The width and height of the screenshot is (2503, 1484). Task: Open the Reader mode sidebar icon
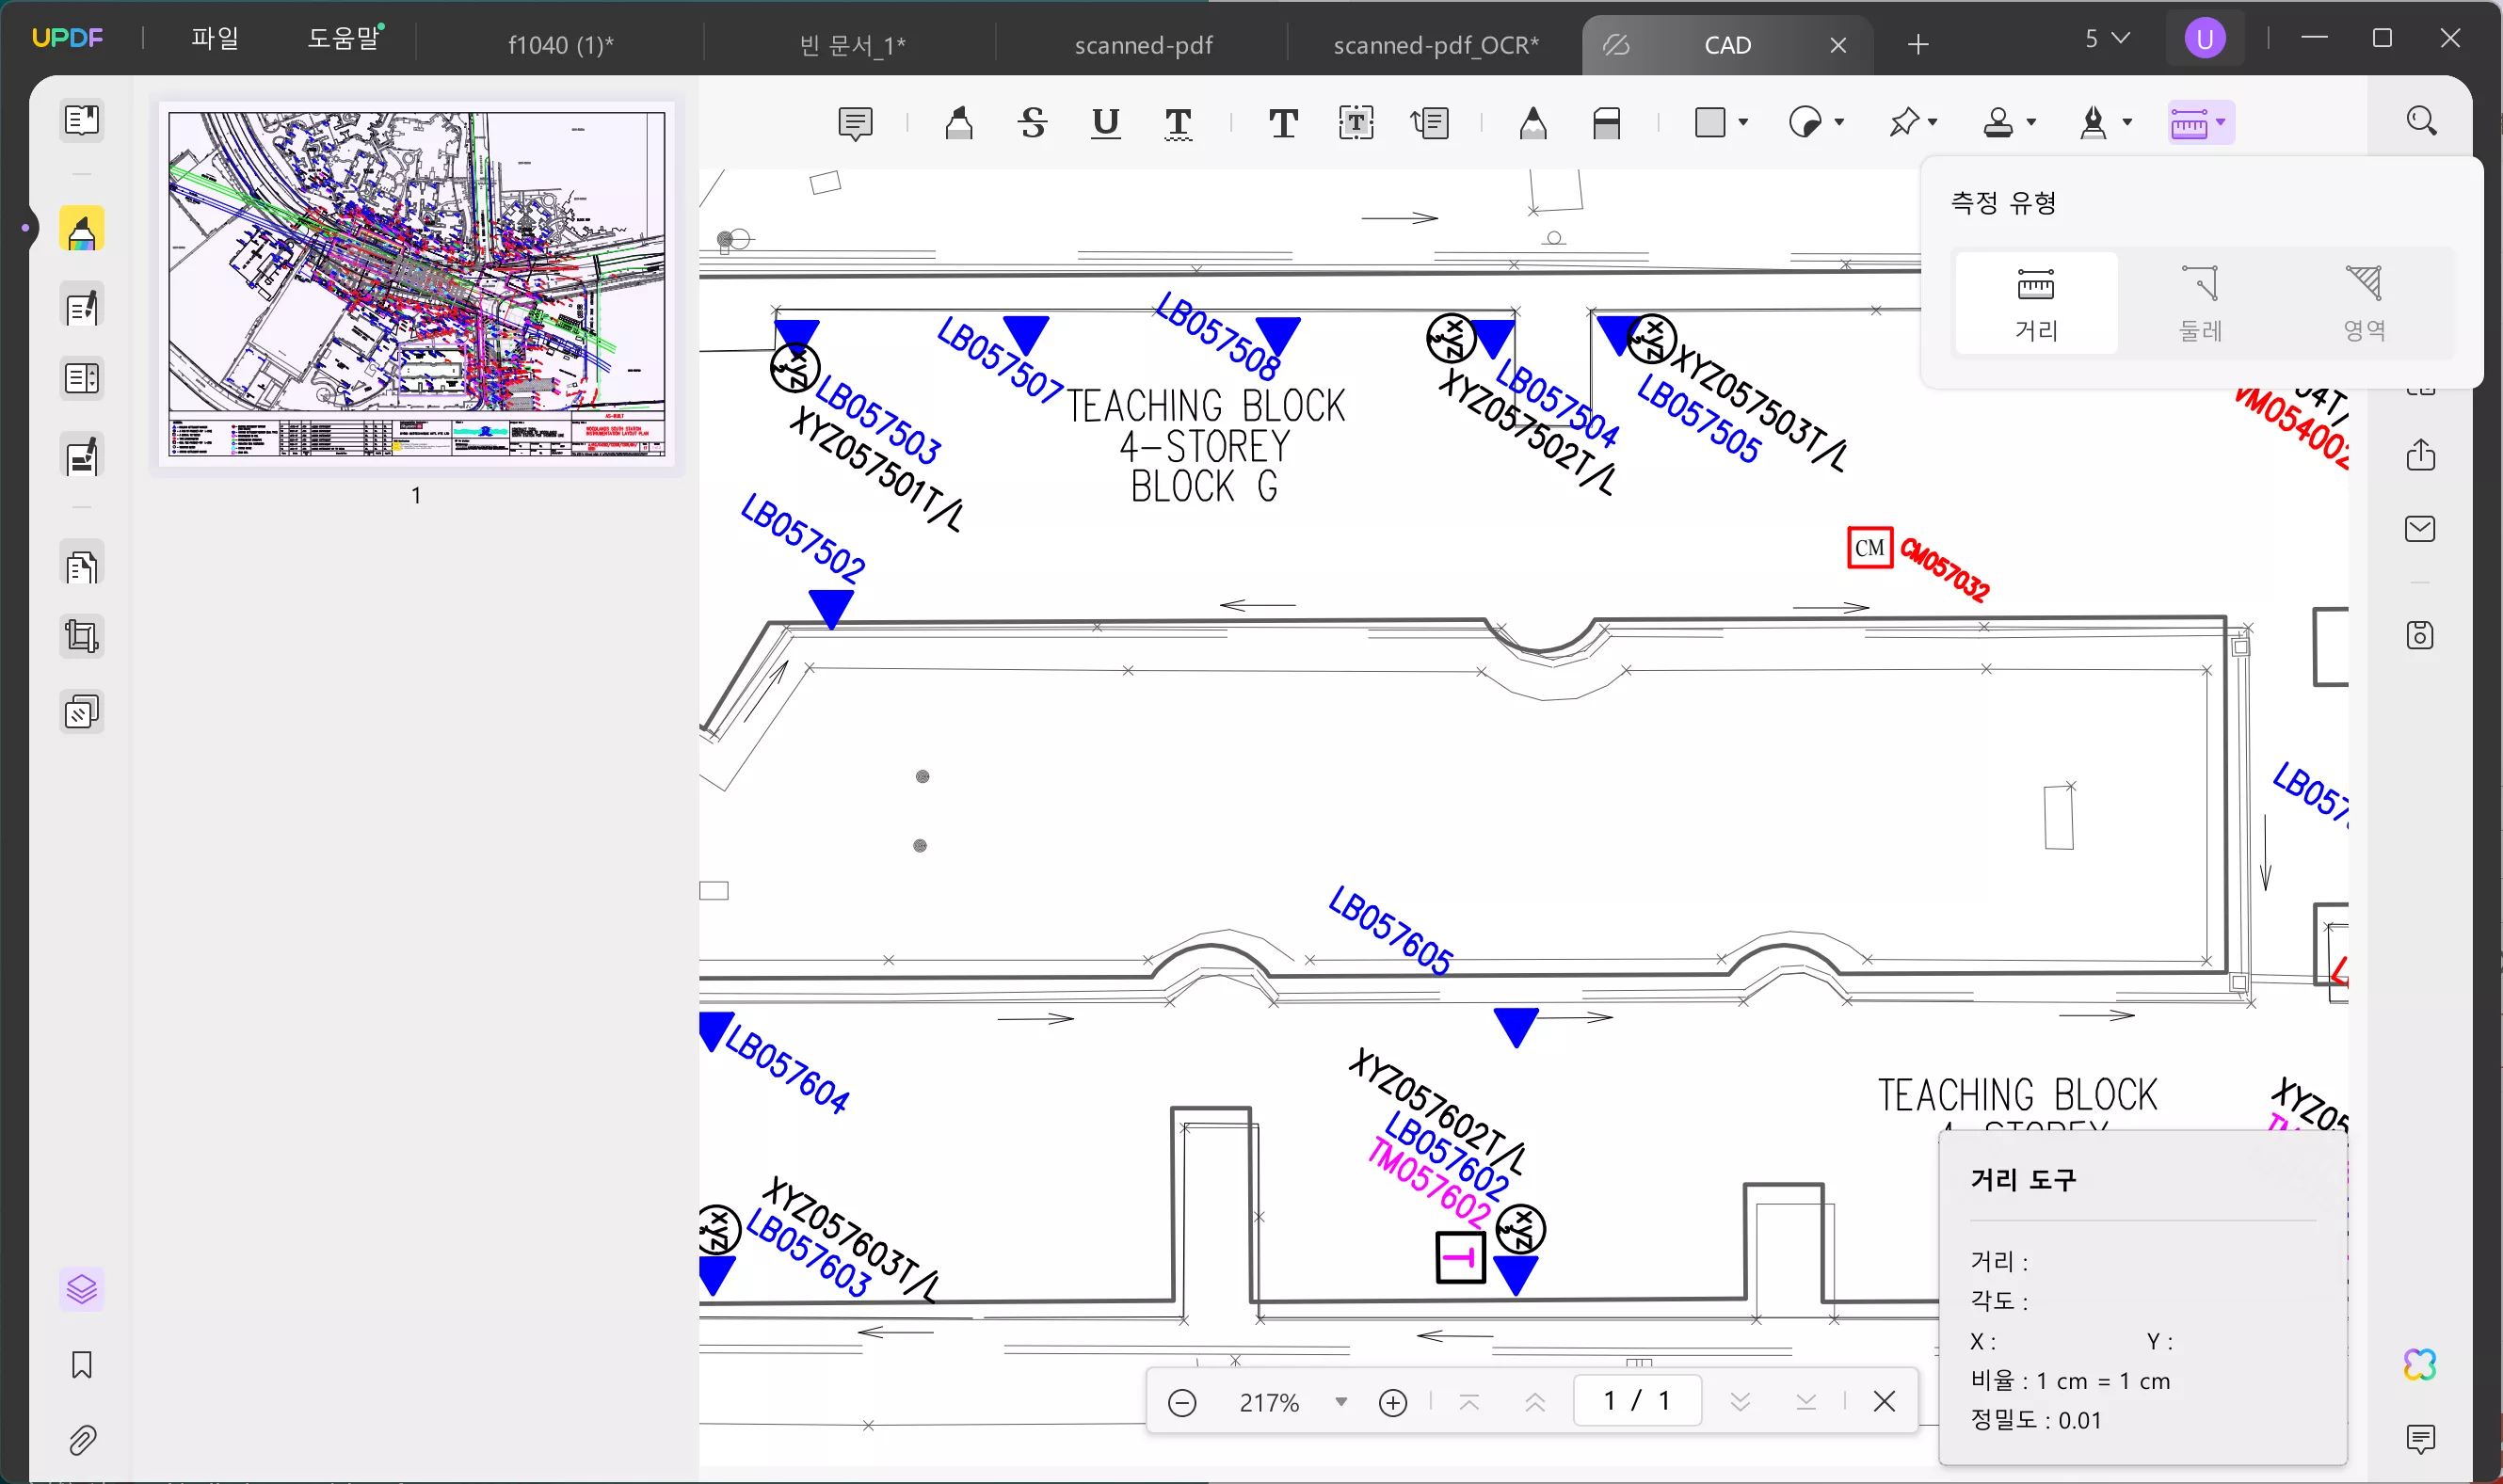[82, 121]
